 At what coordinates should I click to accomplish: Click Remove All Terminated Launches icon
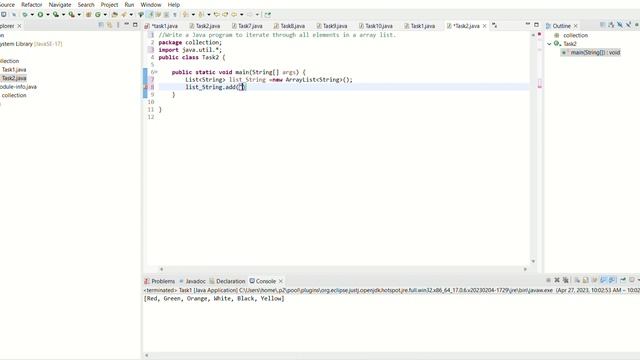pos(565,280)
